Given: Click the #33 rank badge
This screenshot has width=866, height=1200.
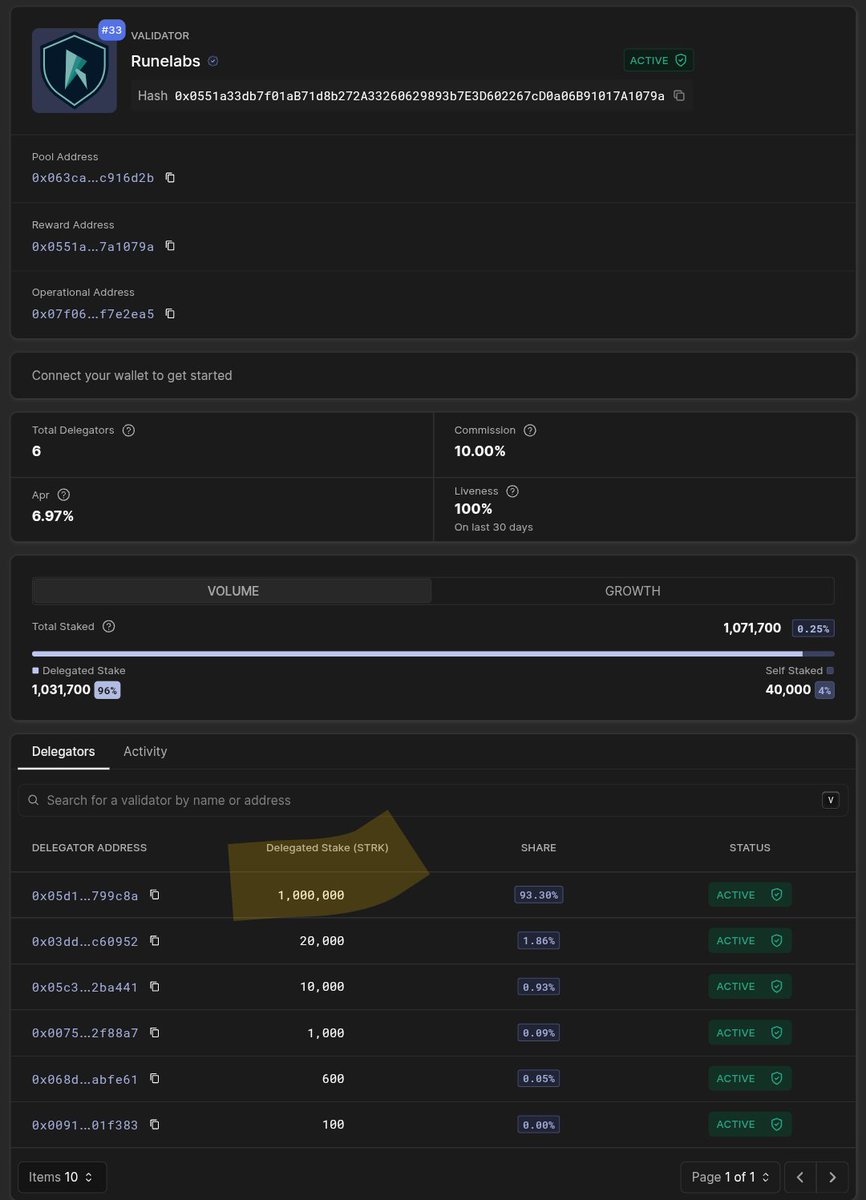Looking at the screenshot, I should 111,30.
